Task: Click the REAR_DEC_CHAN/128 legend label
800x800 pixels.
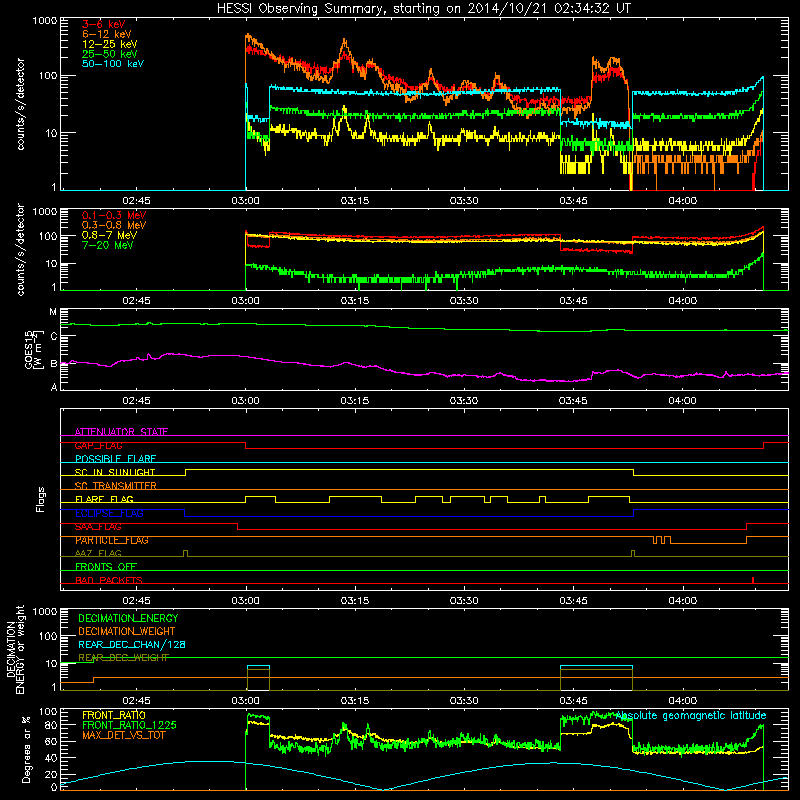Action: [x=132, y=644]
